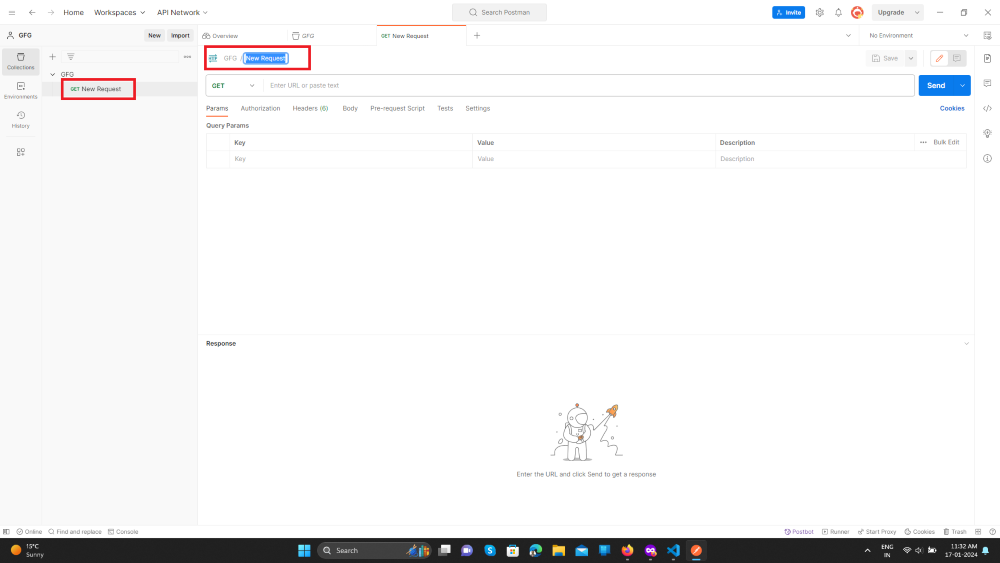Viewport: 1000px width, 563px height.
Task: Click the Invite button
Action: 788,12
